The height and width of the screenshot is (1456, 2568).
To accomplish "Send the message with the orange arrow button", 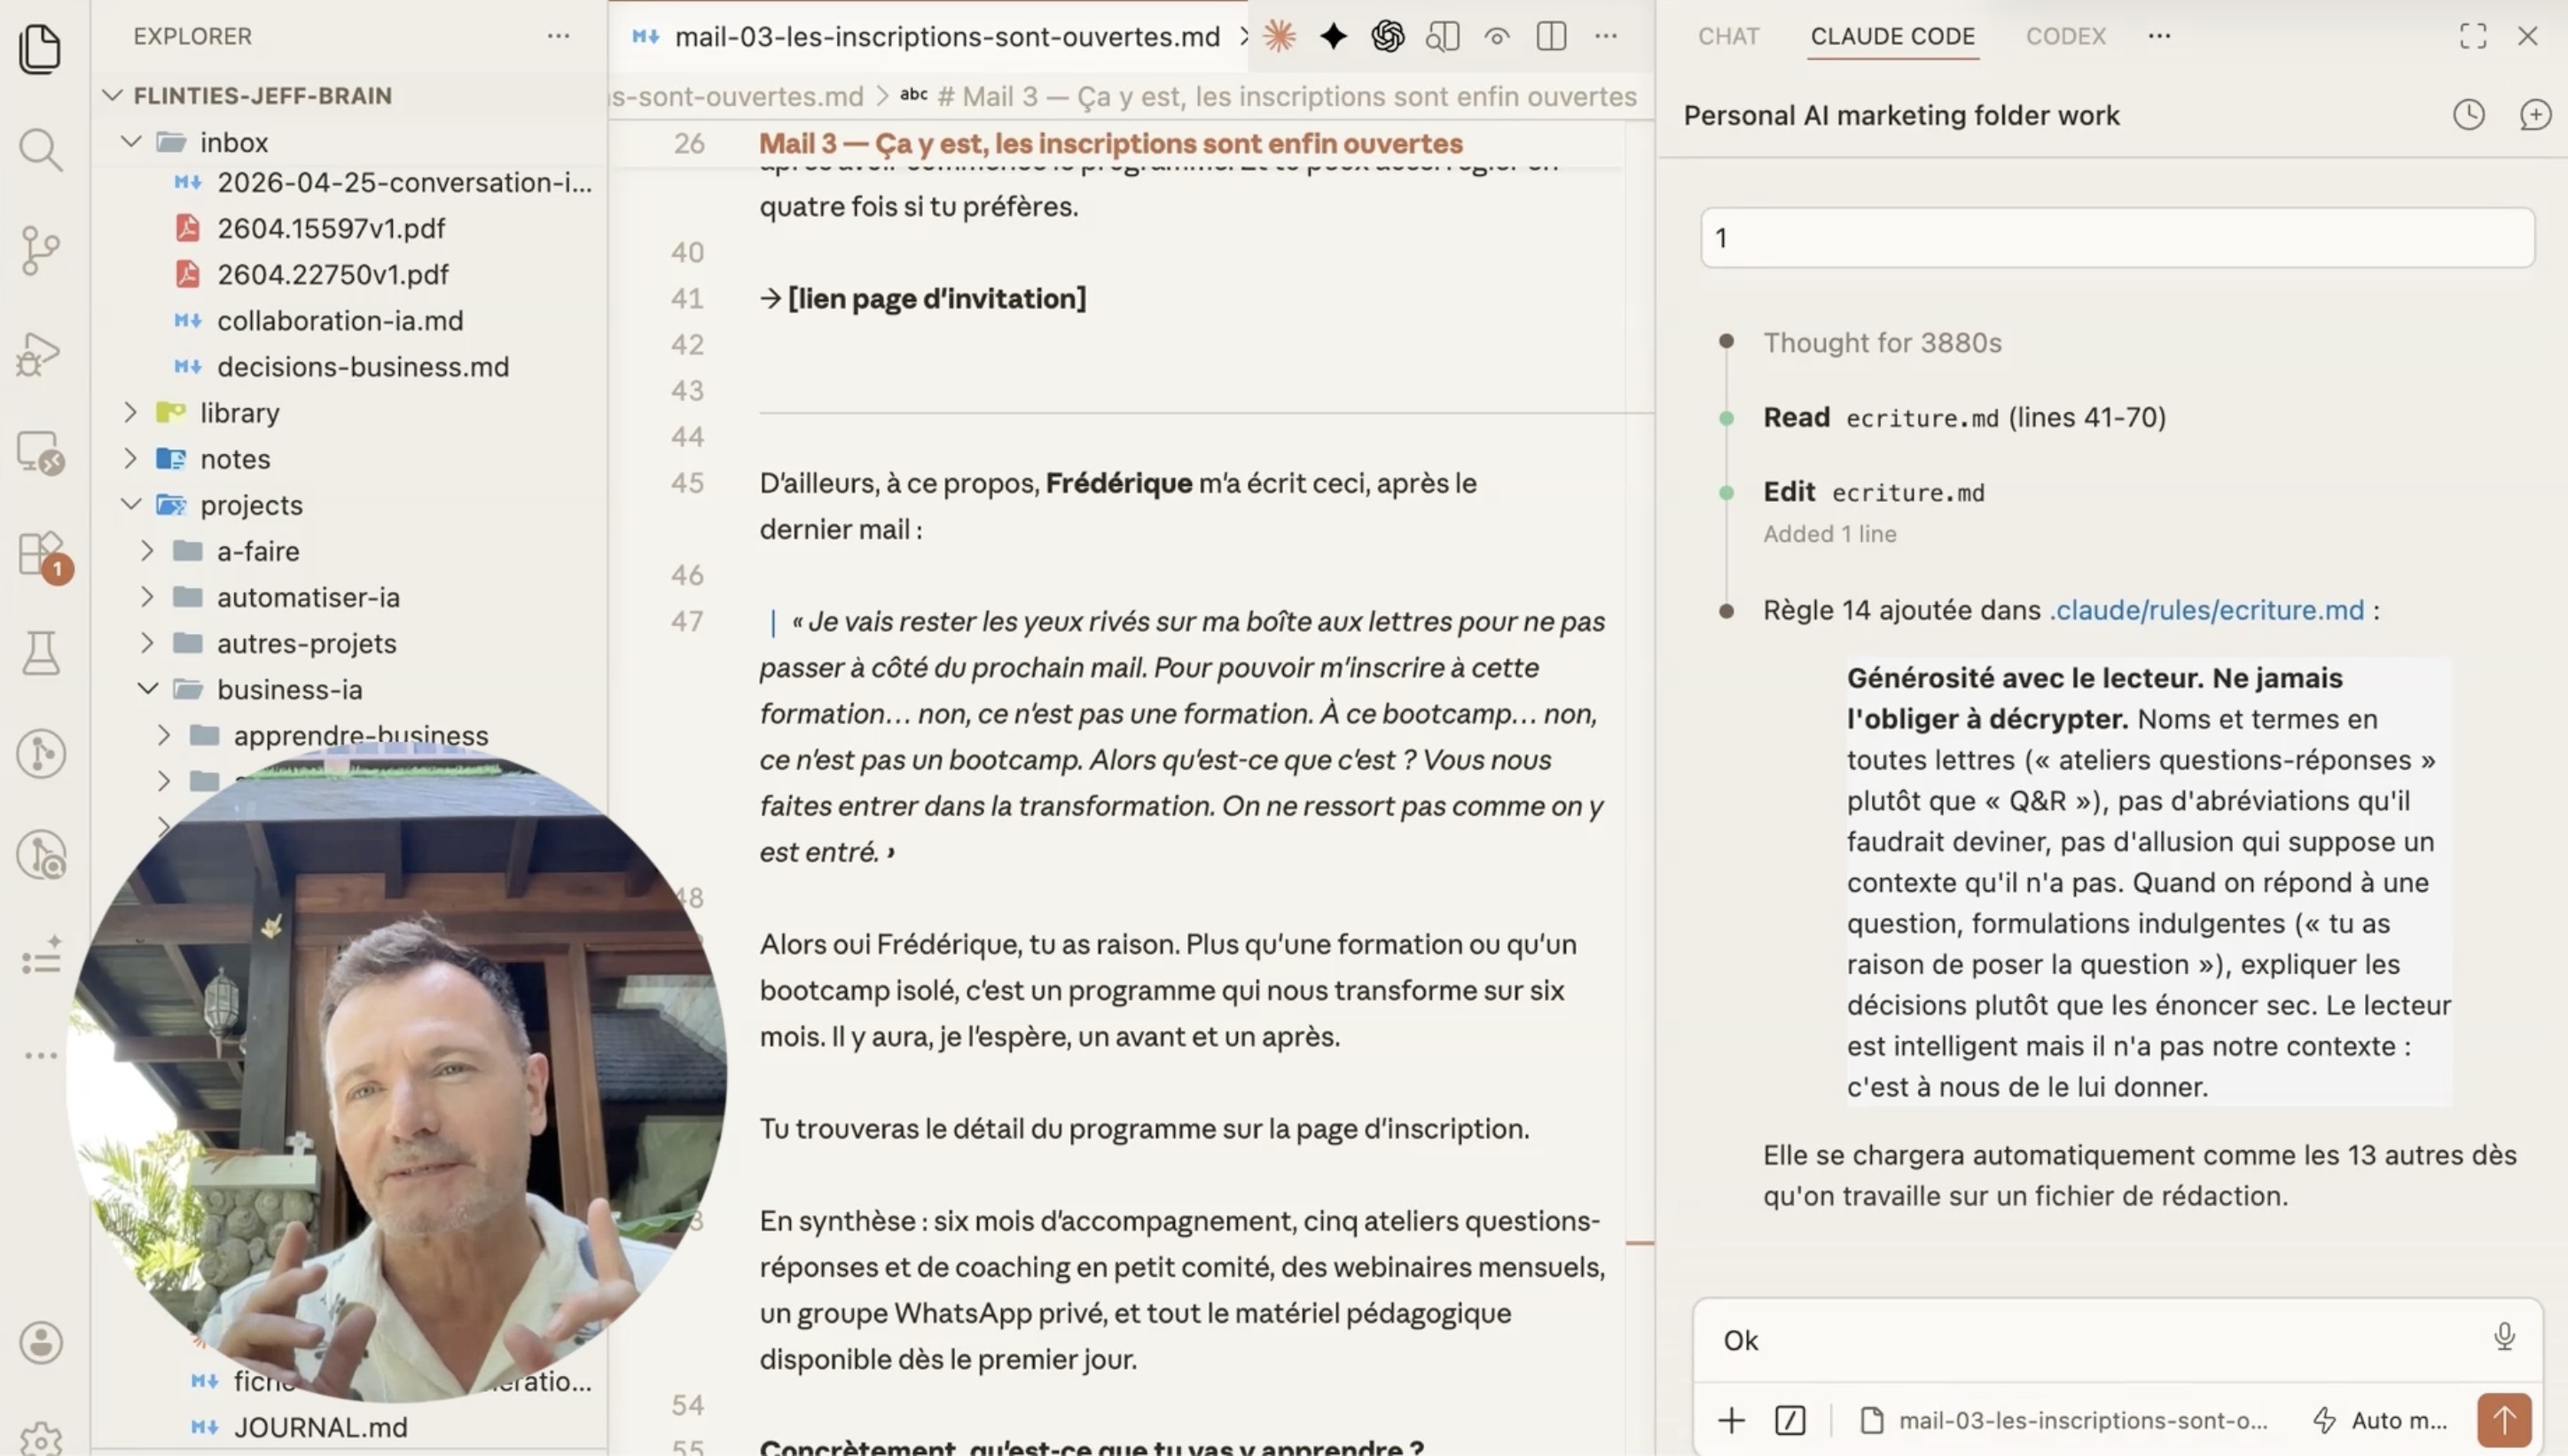I will tap(2504, 1419).
